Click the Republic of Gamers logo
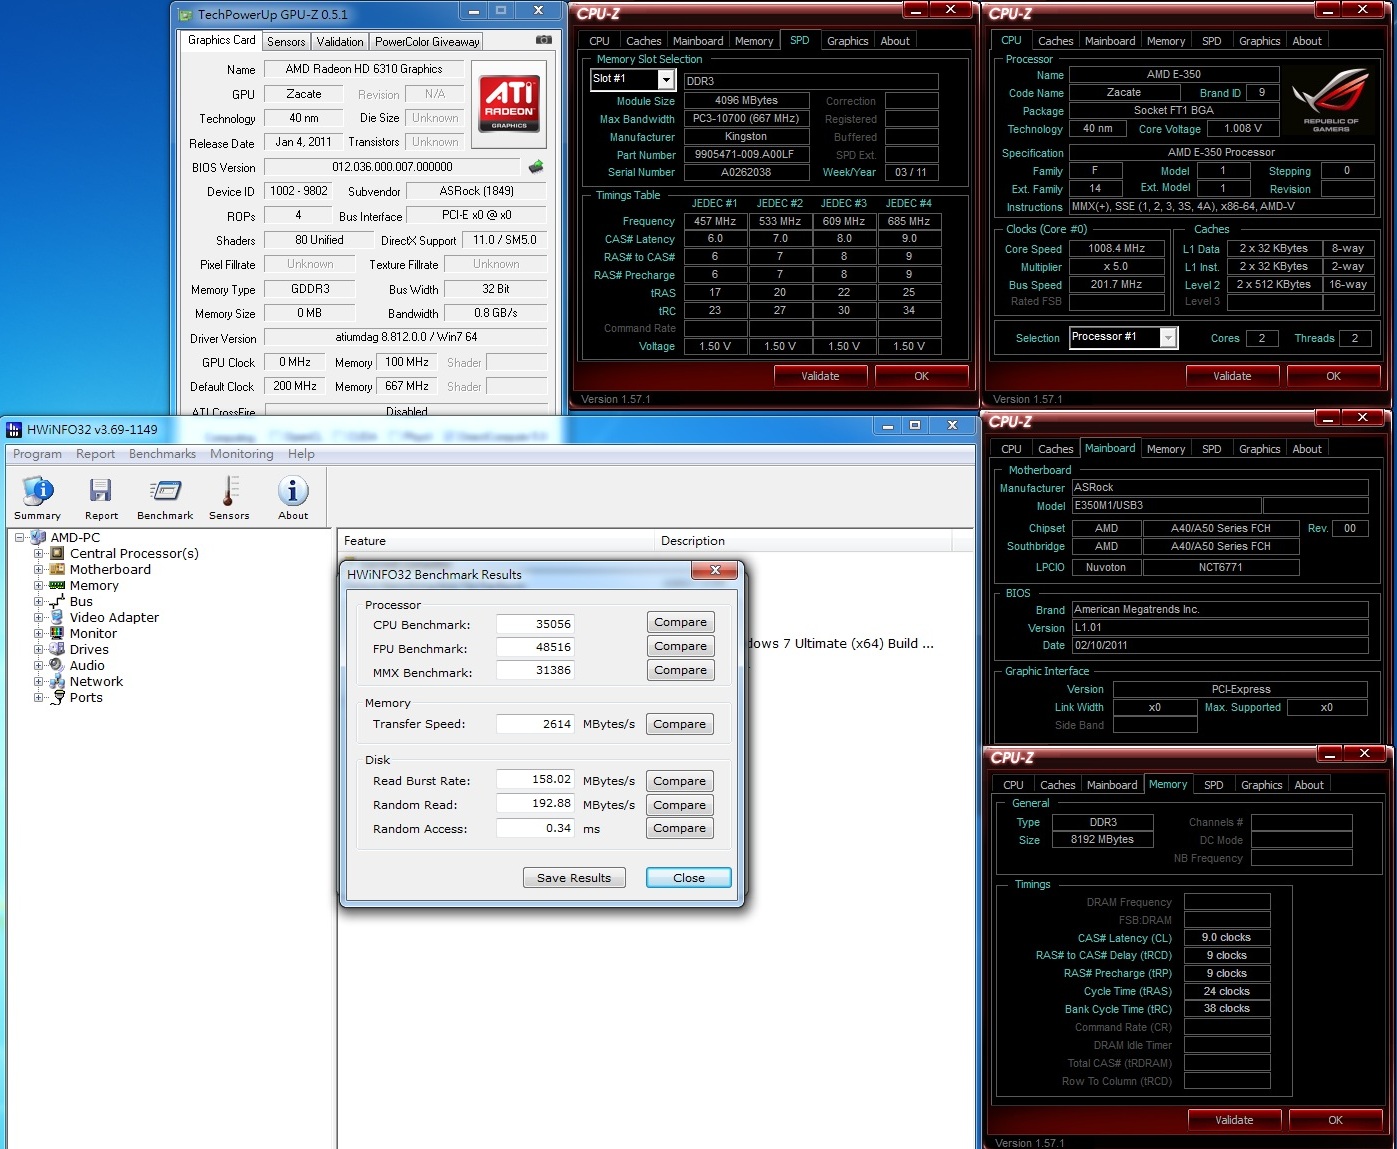 1330,99
